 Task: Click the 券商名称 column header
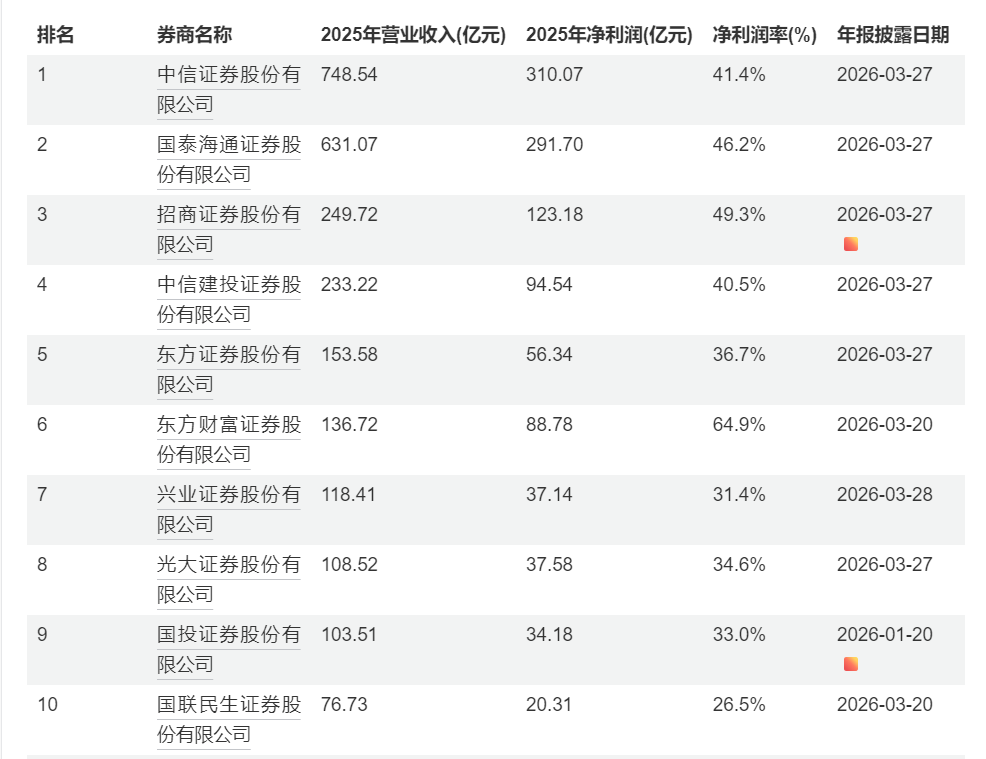[x=194, y=35]
